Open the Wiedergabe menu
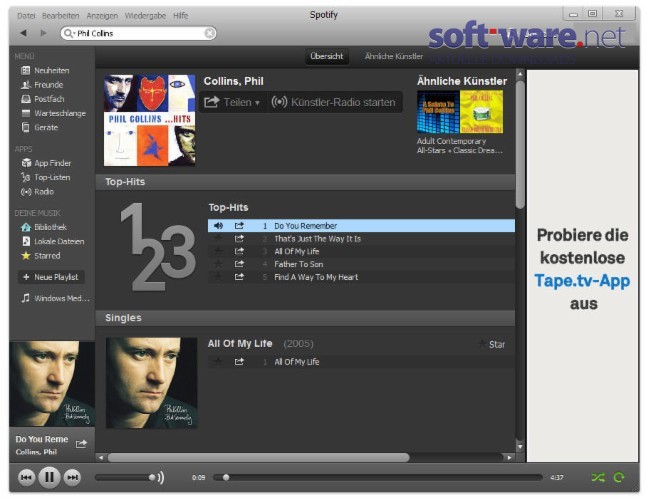 145,16
